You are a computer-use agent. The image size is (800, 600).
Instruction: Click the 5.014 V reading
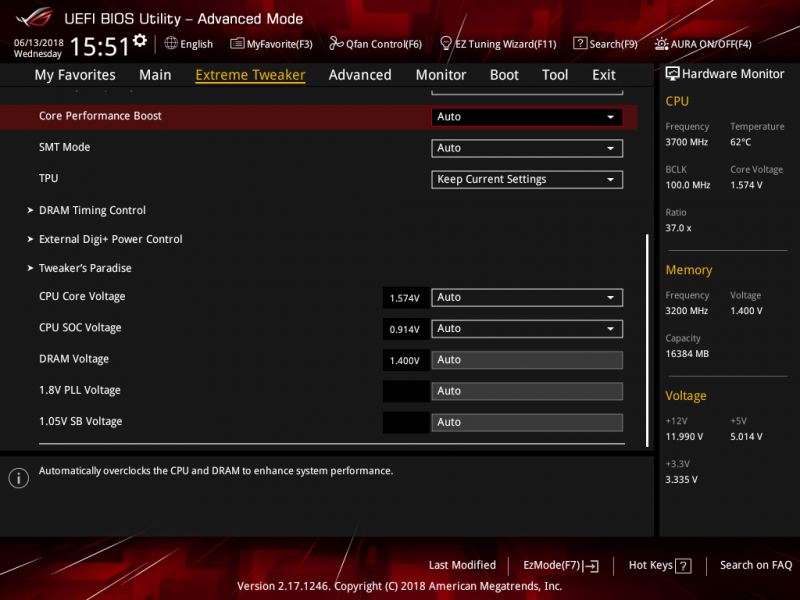coord(746,437)
